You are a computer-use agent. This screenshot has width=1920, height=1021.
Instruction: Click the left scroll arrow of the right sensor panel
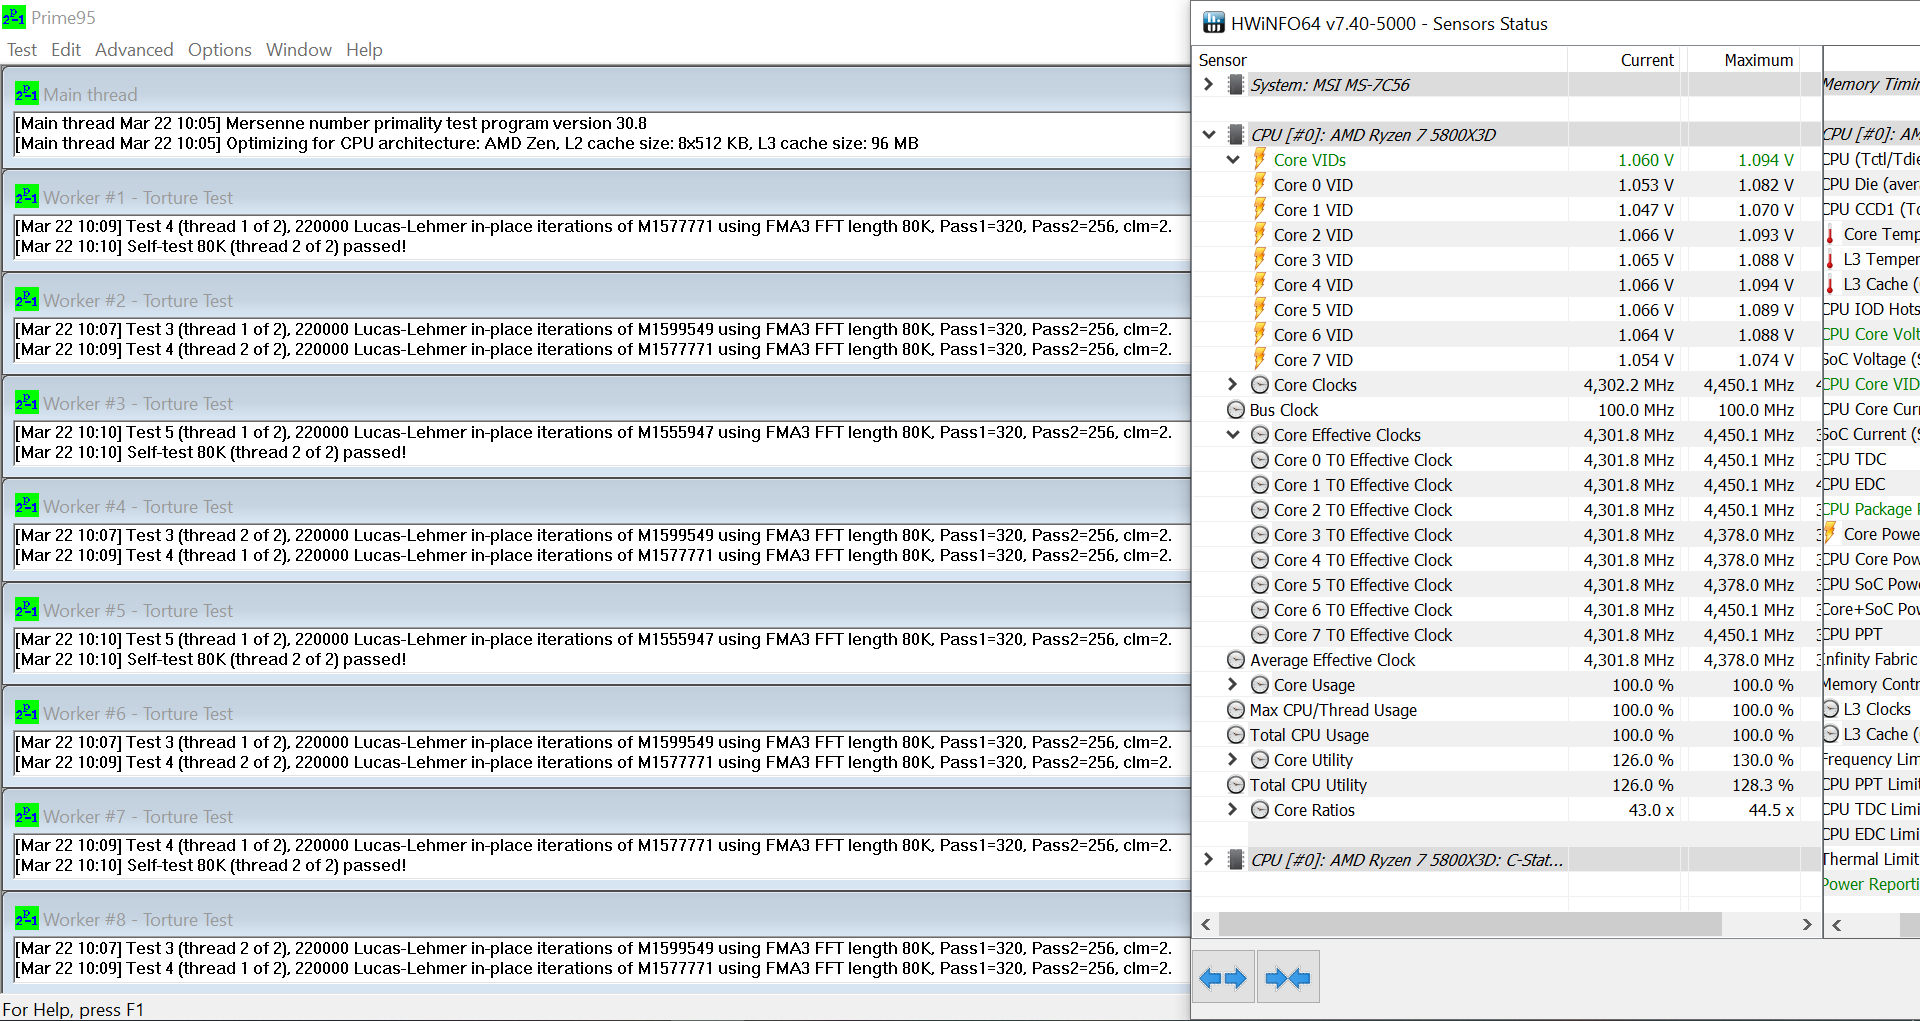pyautogui.click(x=1836, y=925)
